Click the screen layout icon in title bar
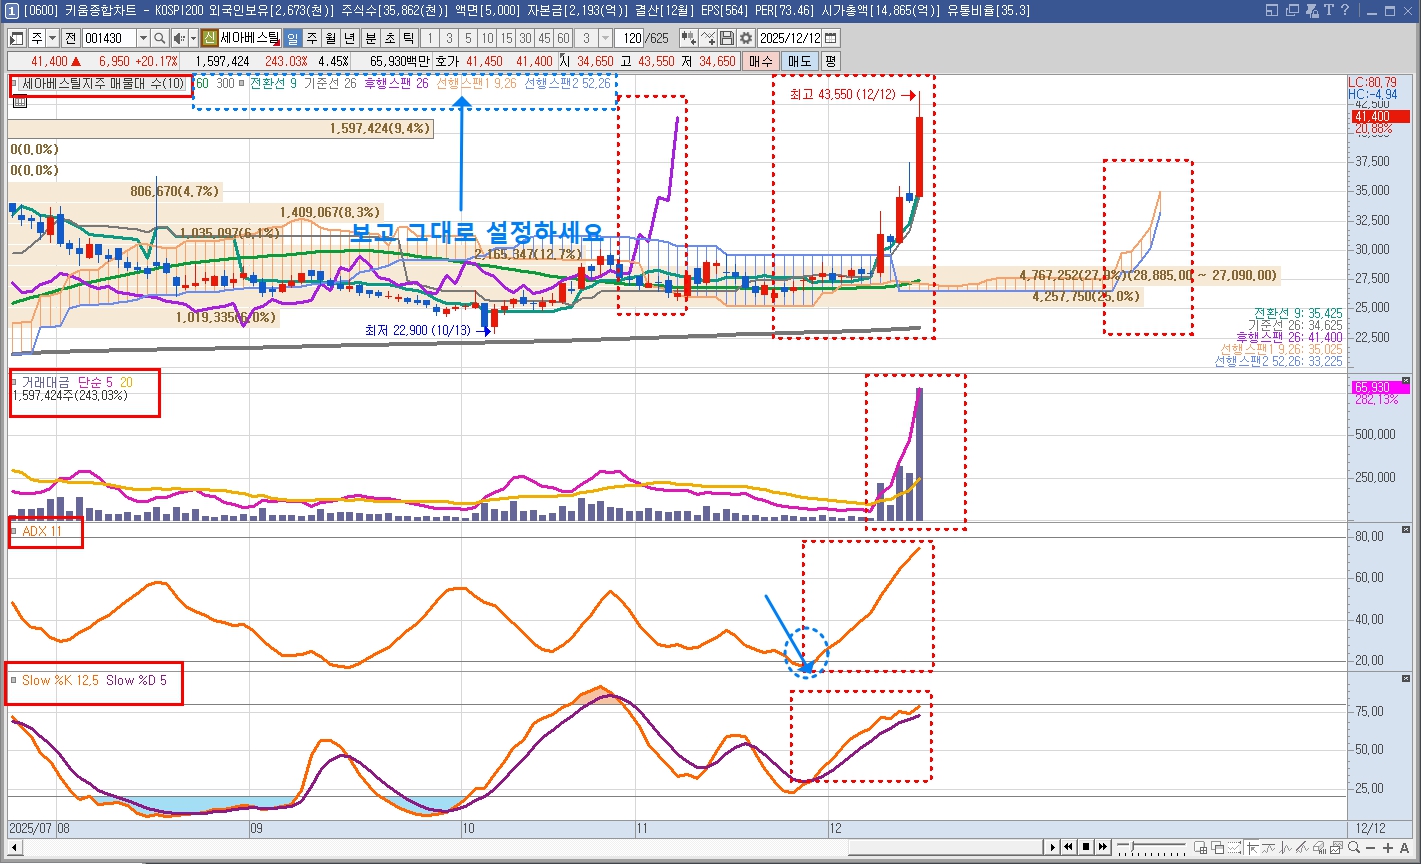1421x864 pixels. click(x=1272, y=10)
